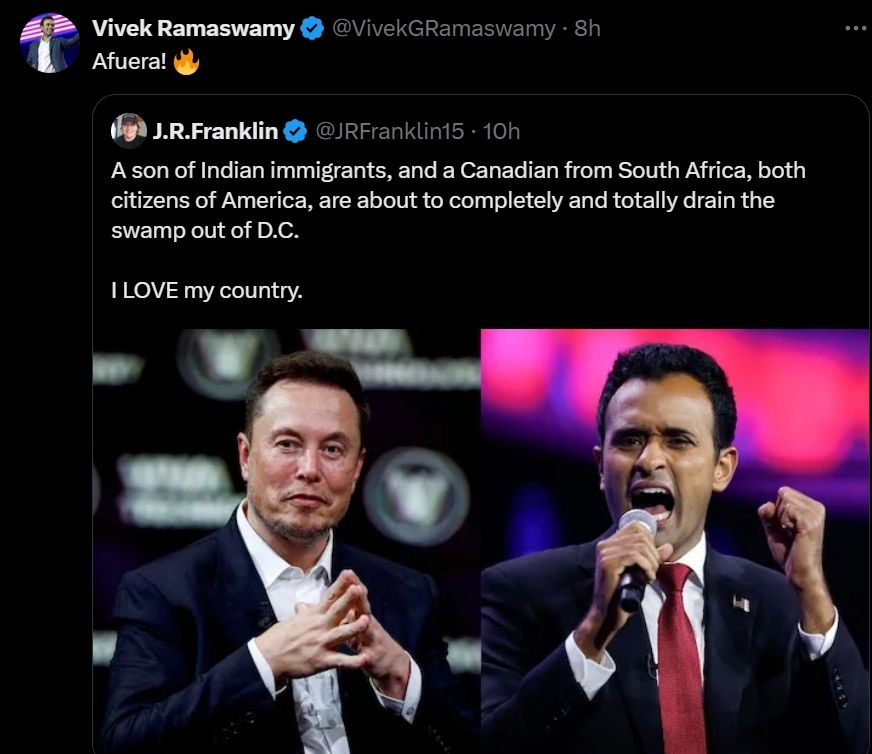Viewport: 872px width, 754px height.
Task: Open the post via the 8h timestamp
Action: coord(588,29)
